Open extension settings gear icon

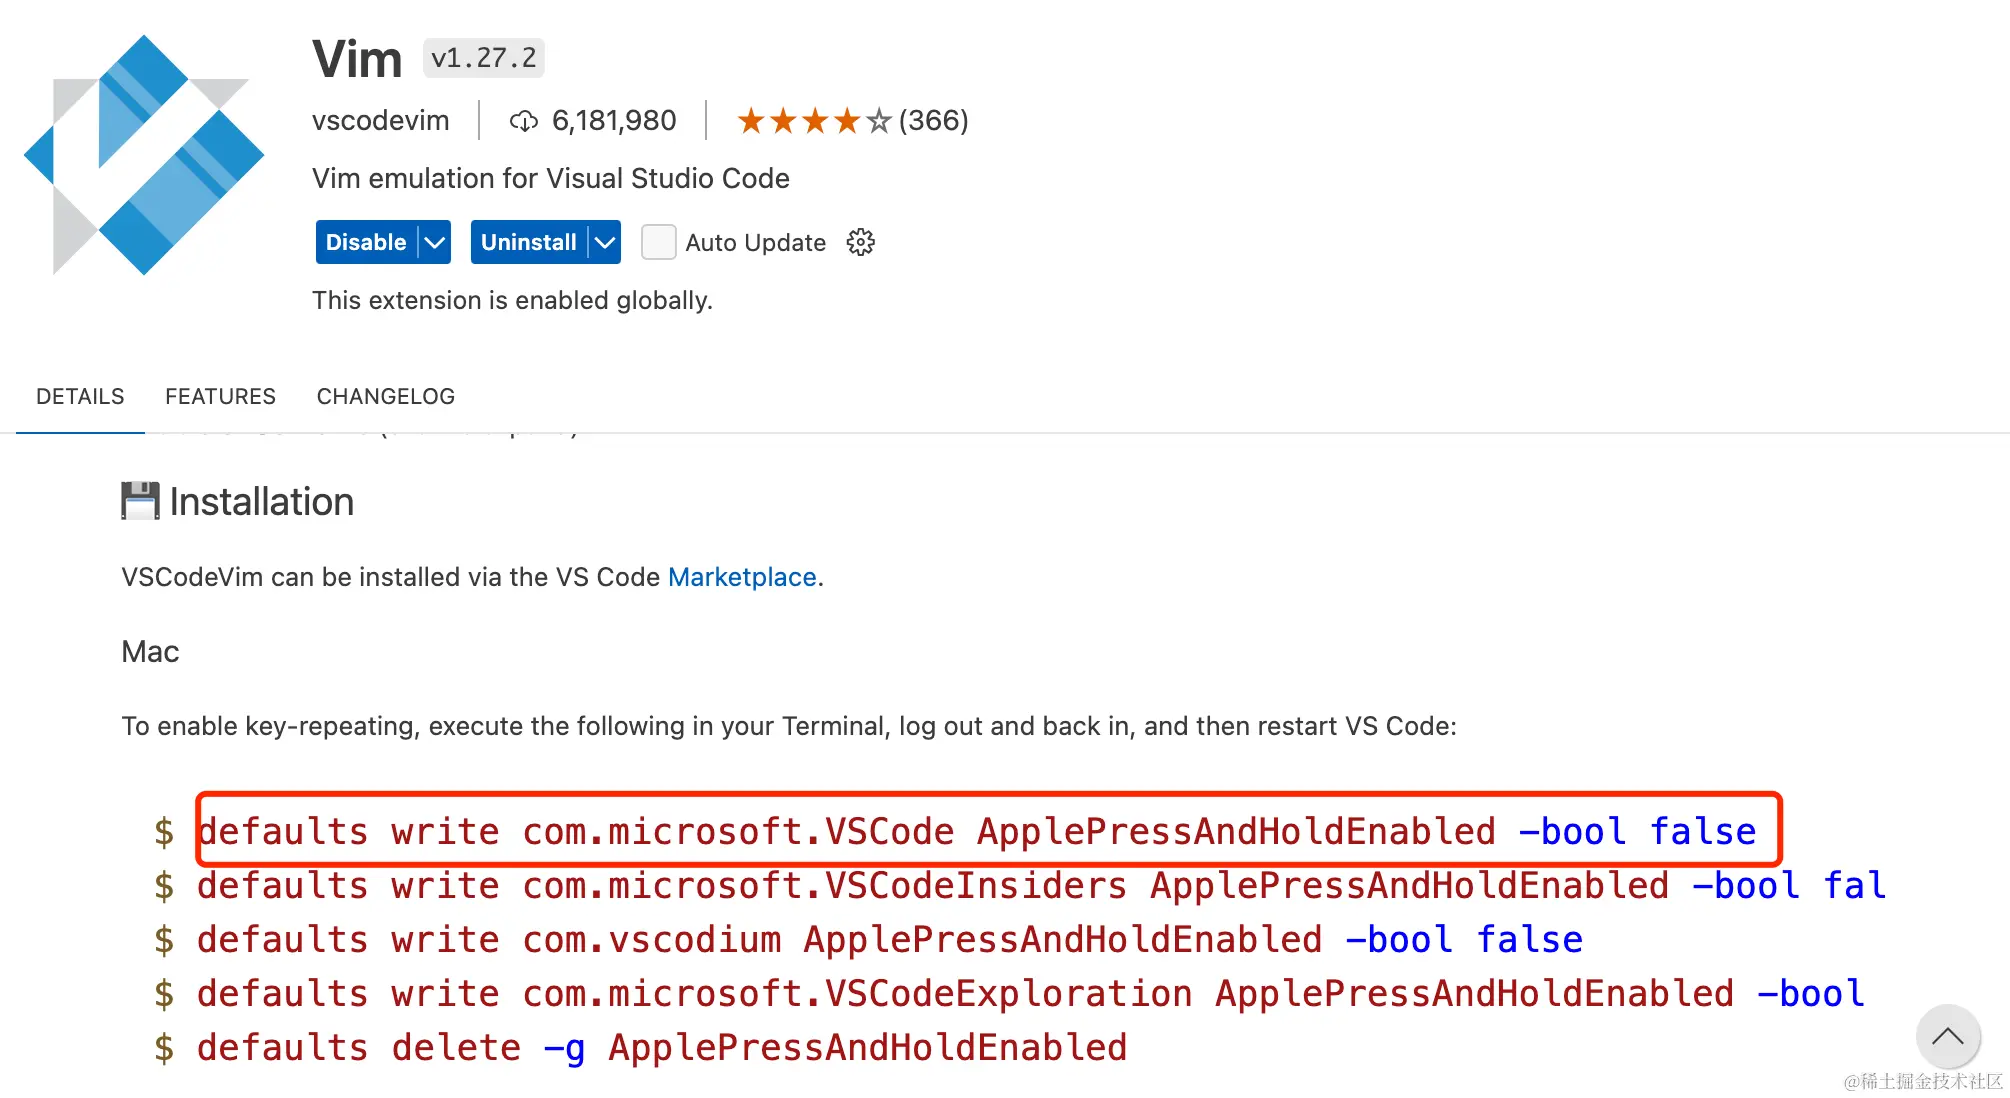(x=860, y=242)
